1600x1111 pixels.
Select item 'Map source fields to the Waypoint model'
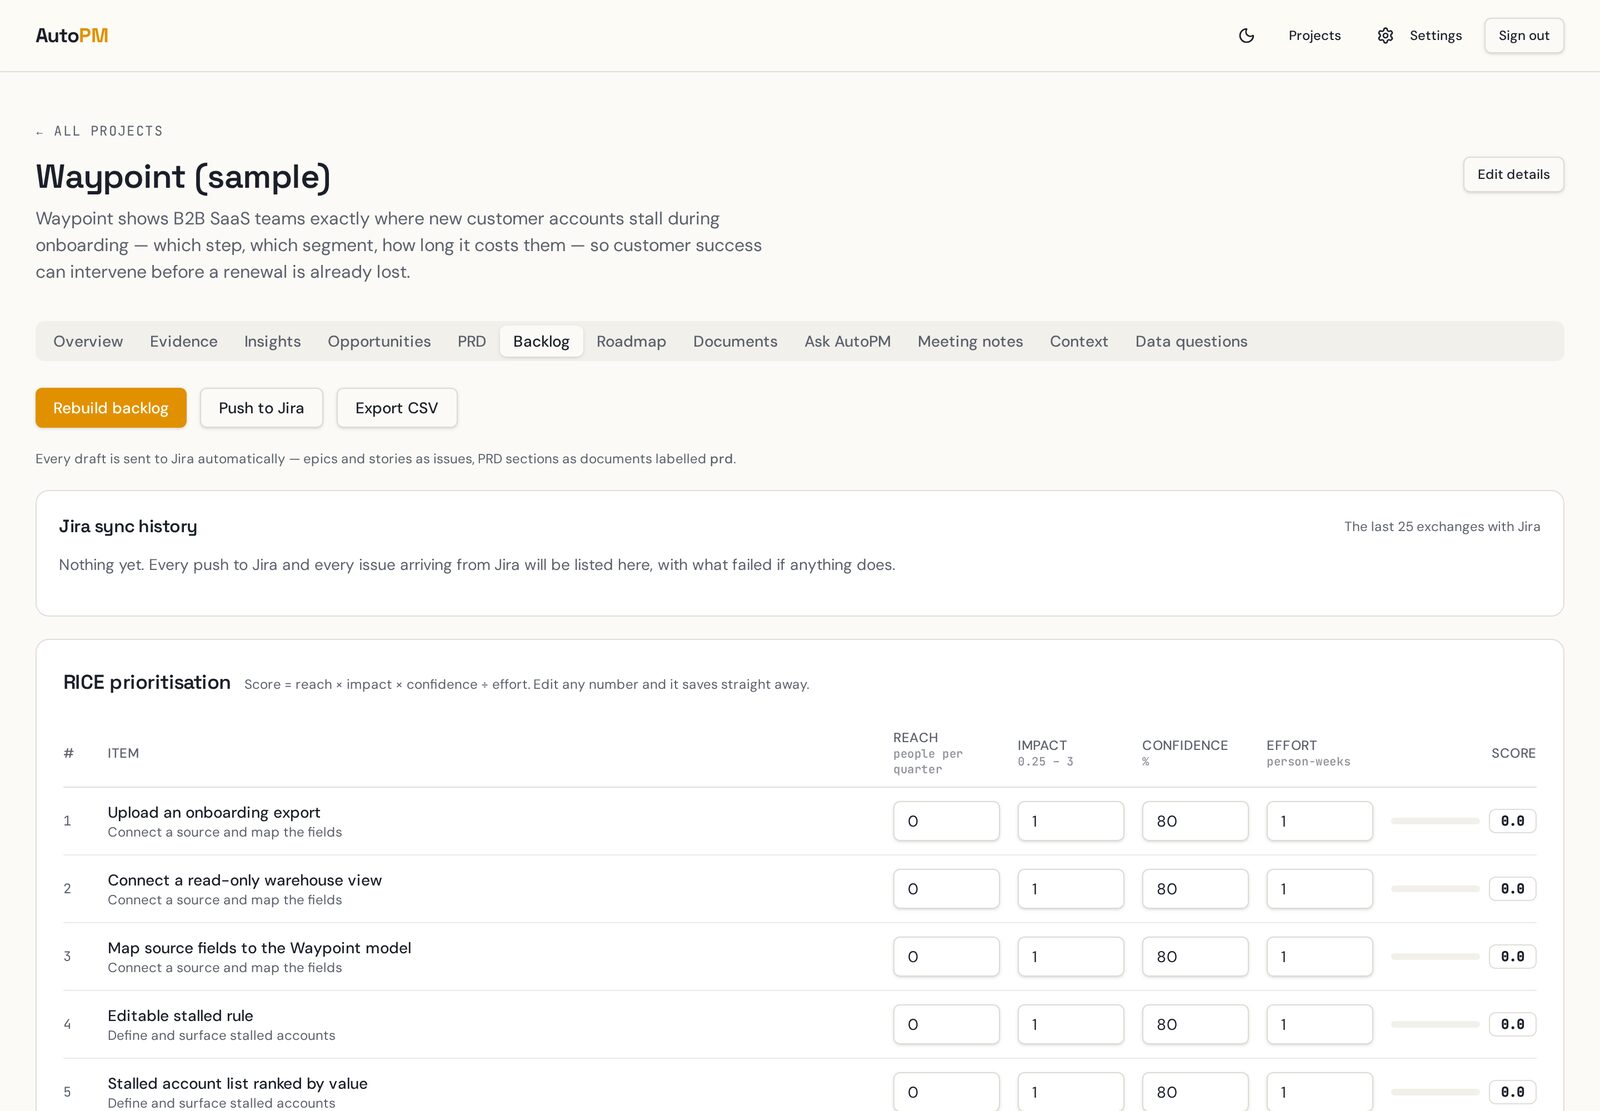coord(259,948)
